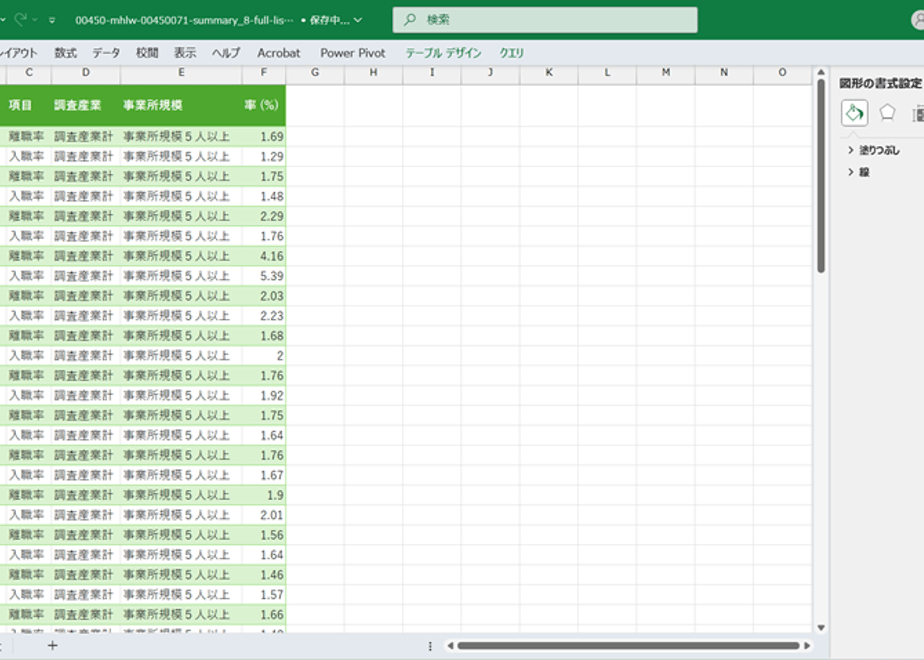
Task: Select the cell with value 1.66
Action: [263, 615]
